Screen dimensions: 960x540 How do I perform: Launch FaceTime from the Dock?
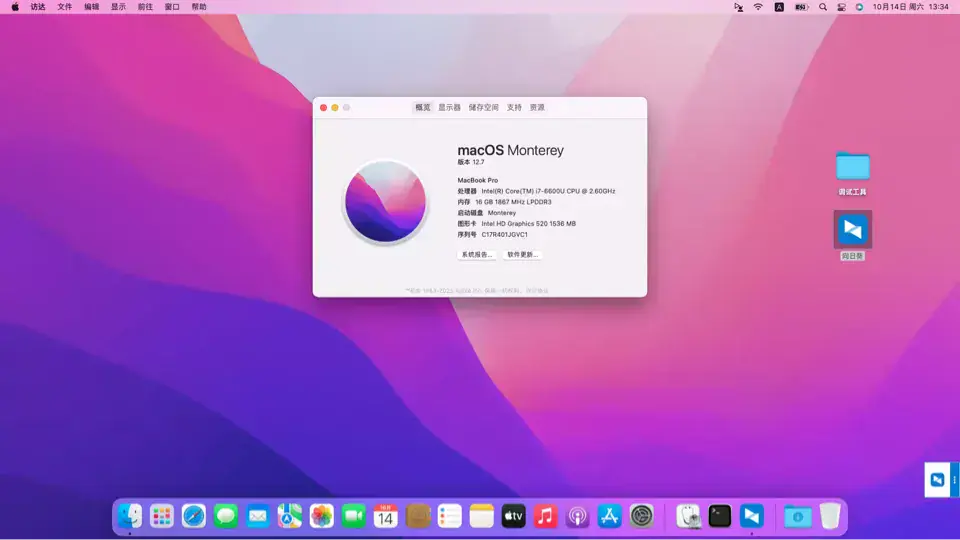[x=353, y=516]
